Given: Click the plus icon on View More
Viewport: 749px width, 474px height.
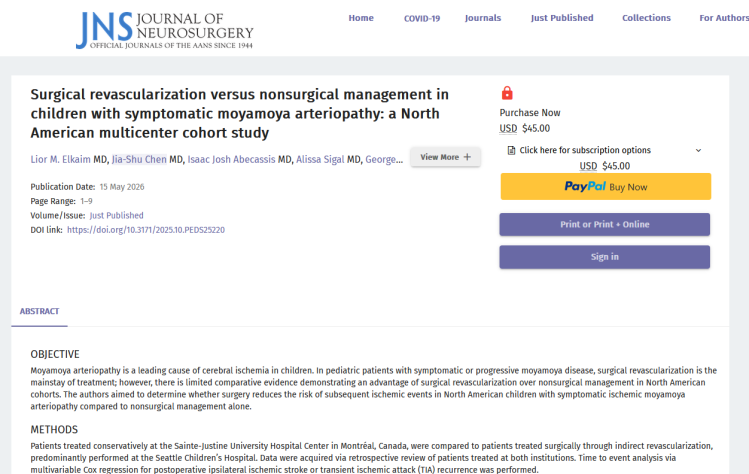Looking at the screenshot, I should click(467, 157).
